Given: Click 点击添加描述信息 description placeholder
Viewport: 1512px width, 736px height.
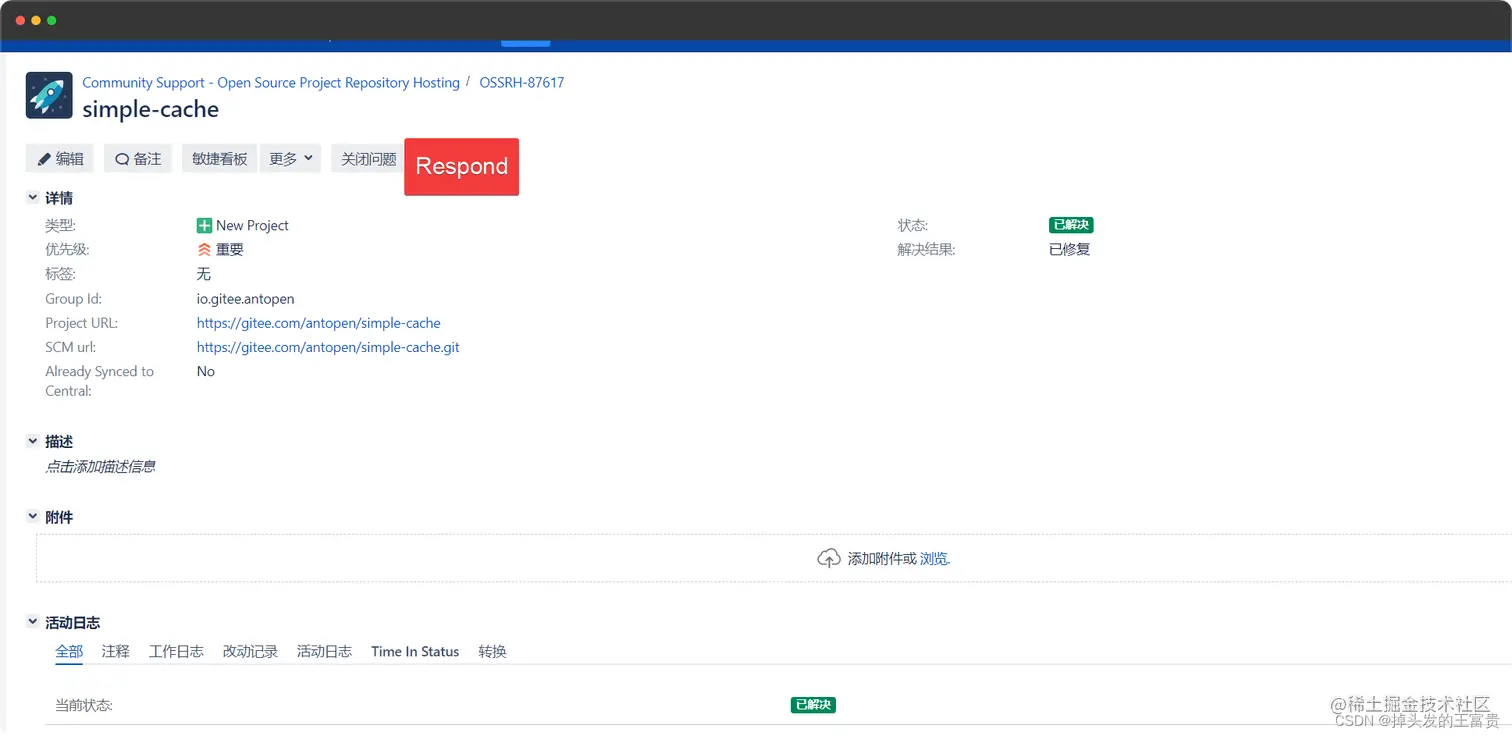Looking at the screenshot, I should [100, 466].
